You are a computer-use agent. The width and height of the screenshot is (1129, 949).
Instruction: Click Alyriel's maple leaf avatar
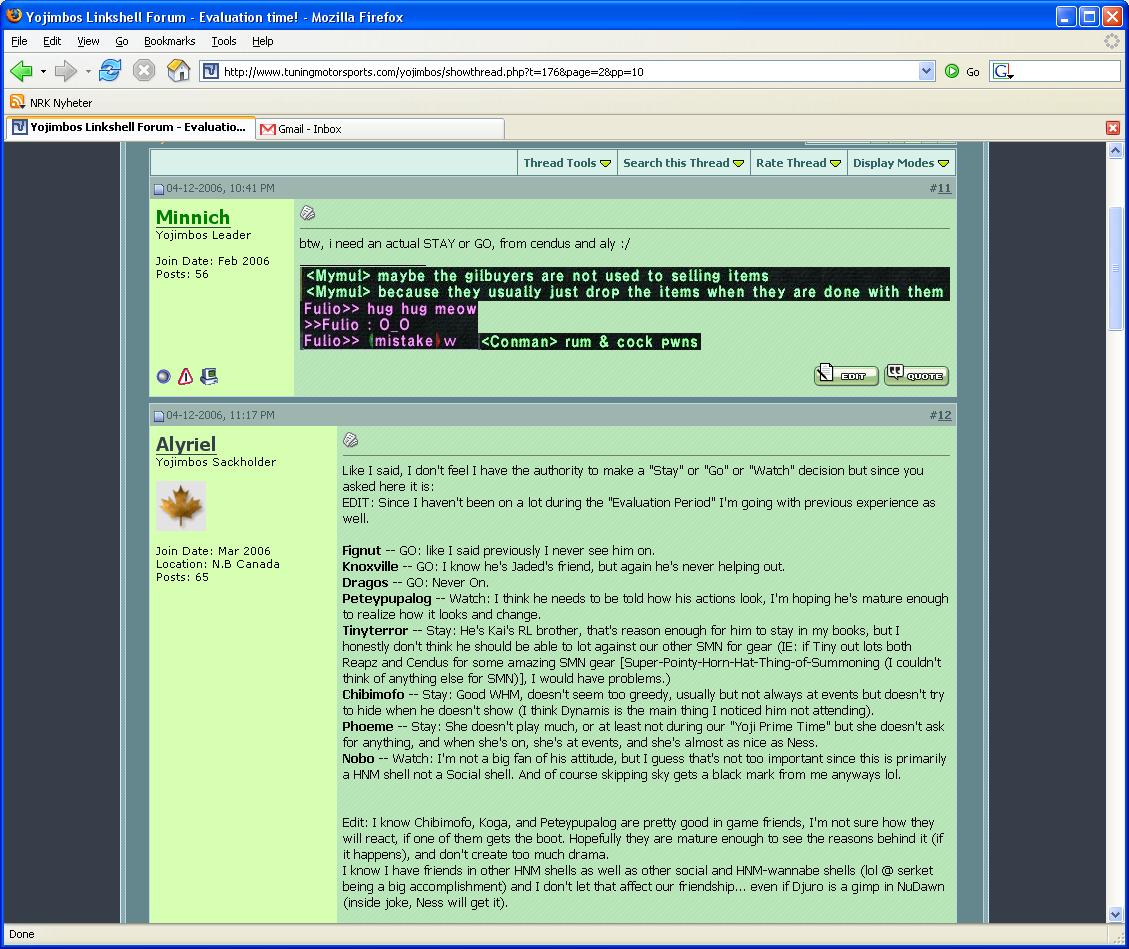click(x=181, y=506)
